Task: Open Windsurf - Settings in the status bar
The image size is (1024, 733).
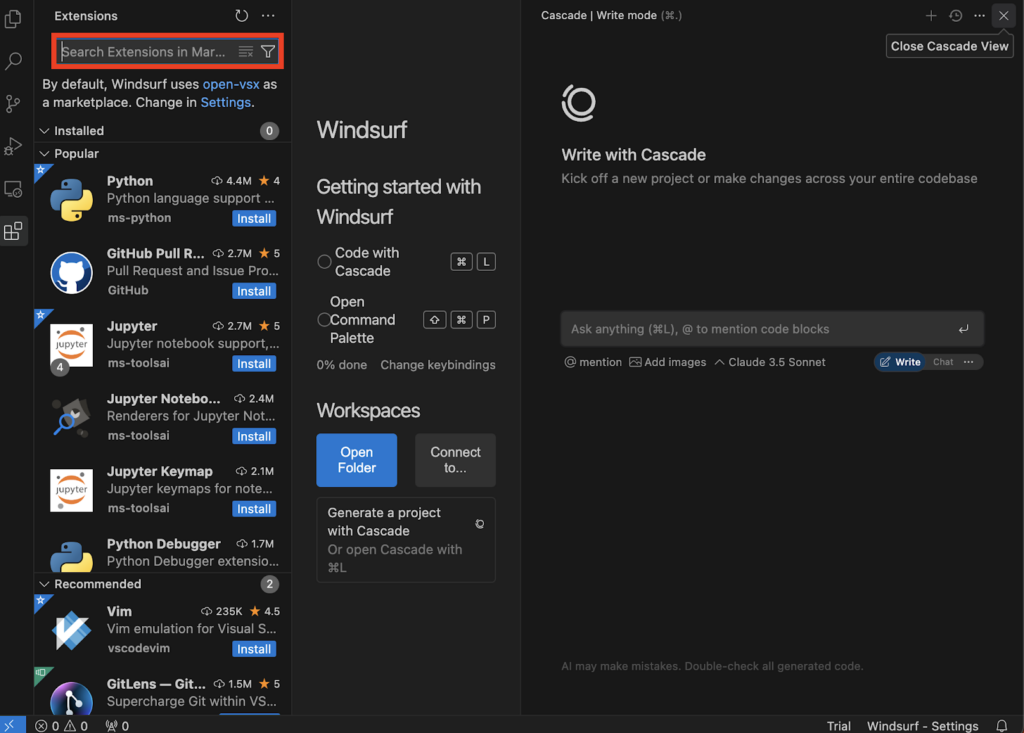Action: [x=922, y=726]
